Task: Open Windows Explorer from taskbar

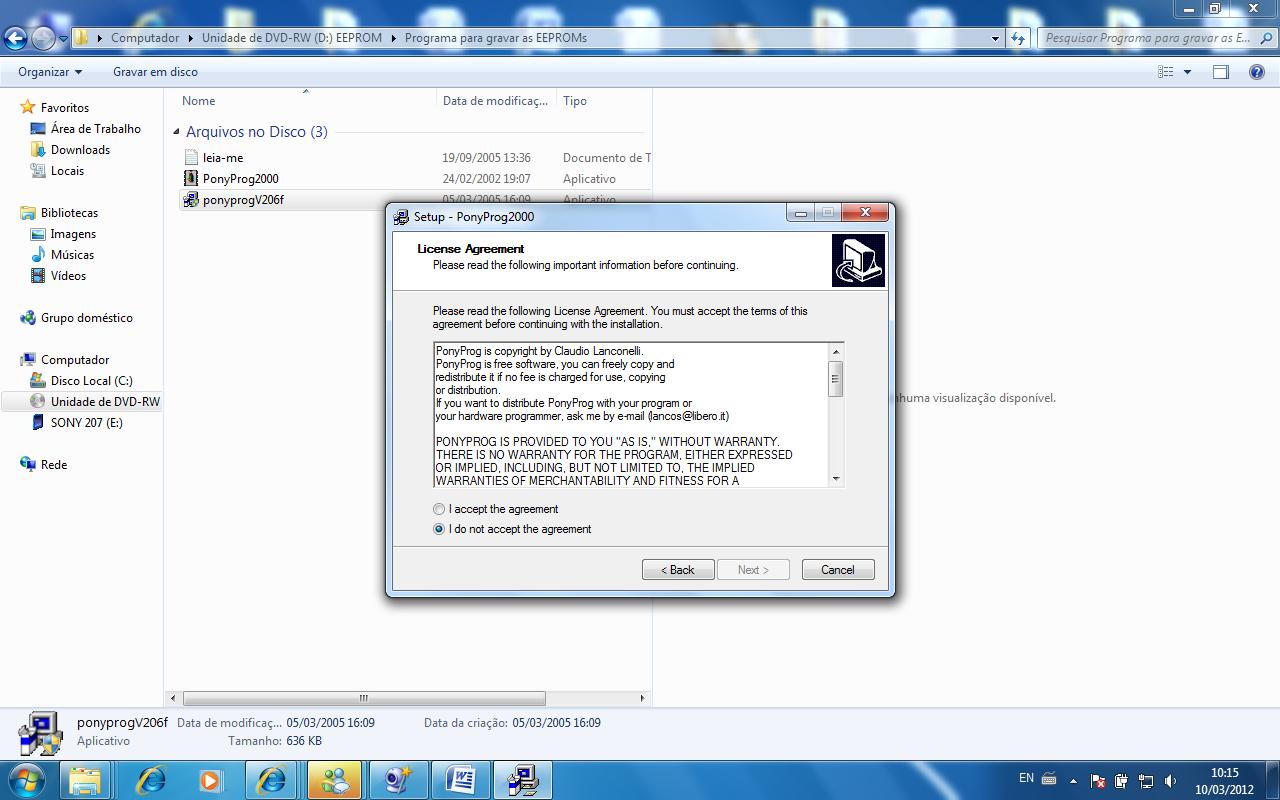Action: pos(86,779)
